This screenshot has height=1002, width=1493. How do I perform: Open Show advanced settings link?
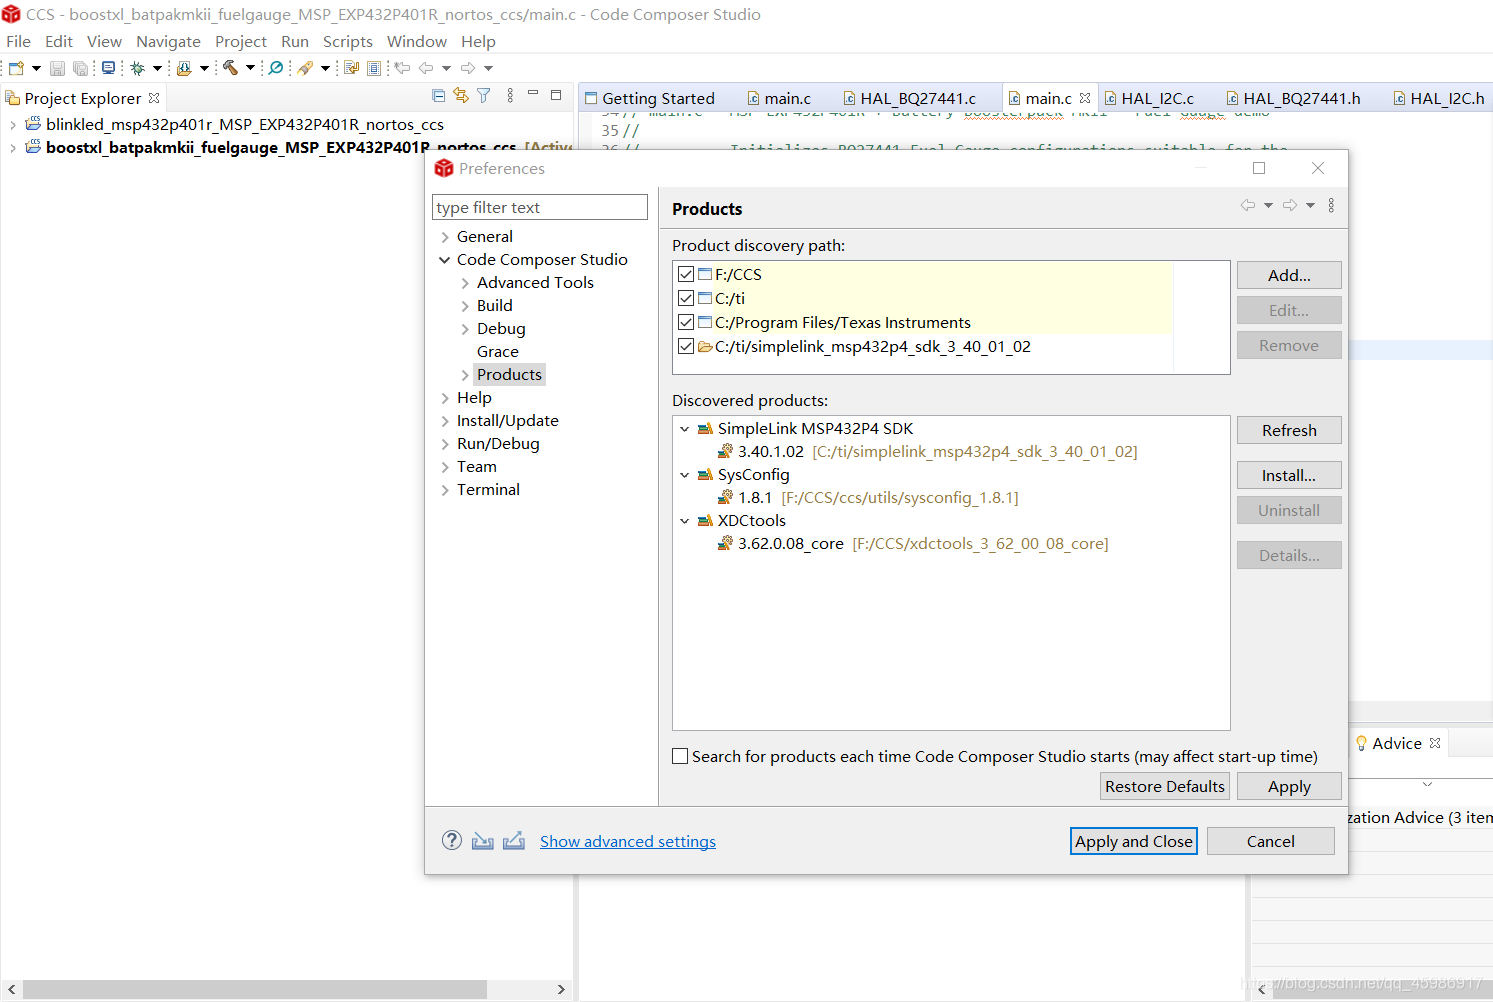point(628,841)
